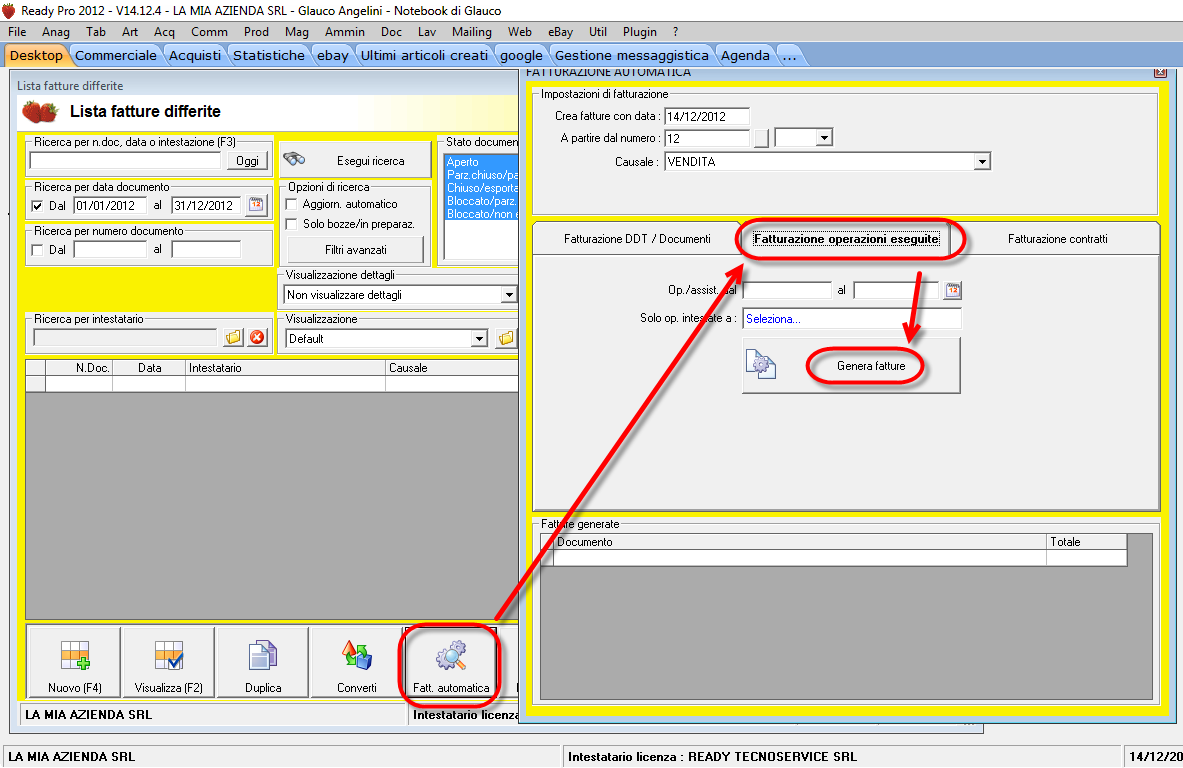Click the Nuovo (F4) button icon

pyautogui.click(x=75, y=656)
